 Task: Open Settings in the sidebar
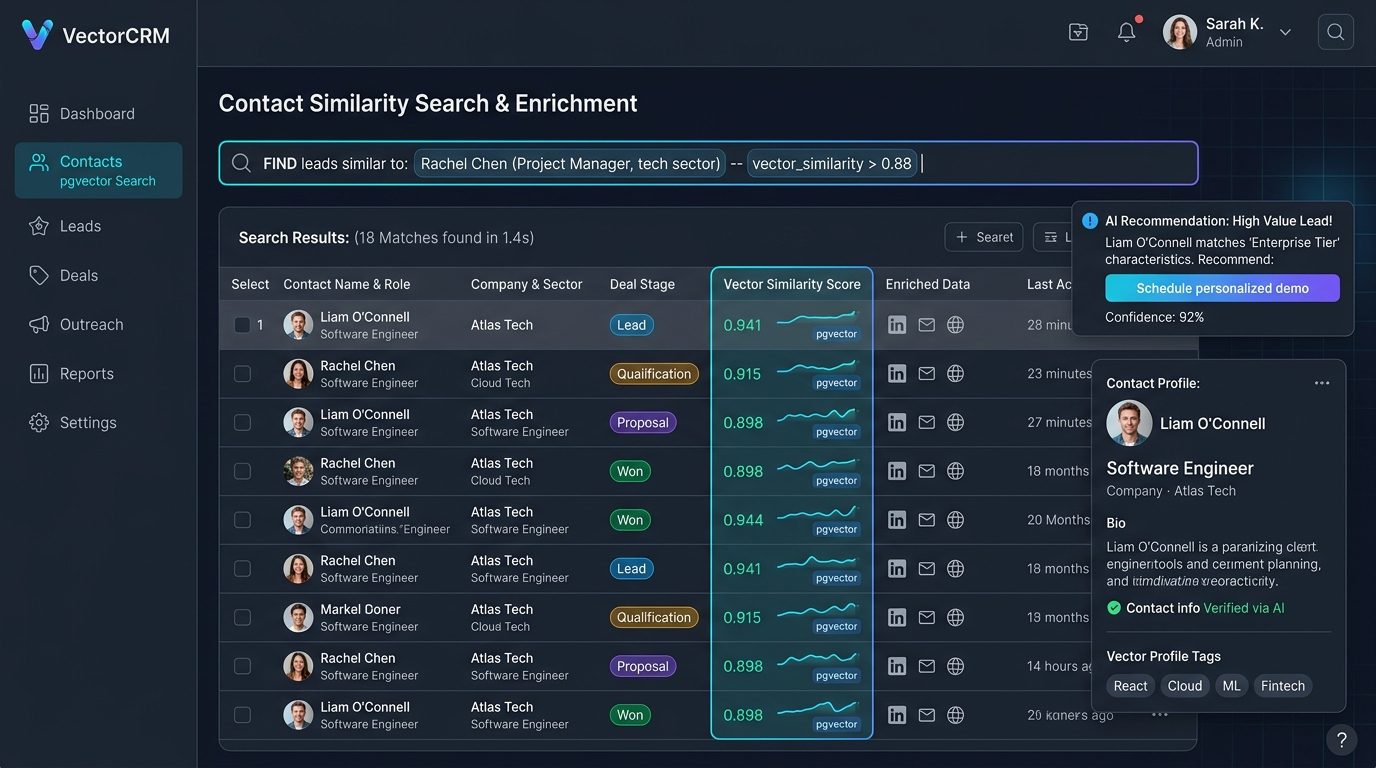pyautogui.click(x=98, y=422)
